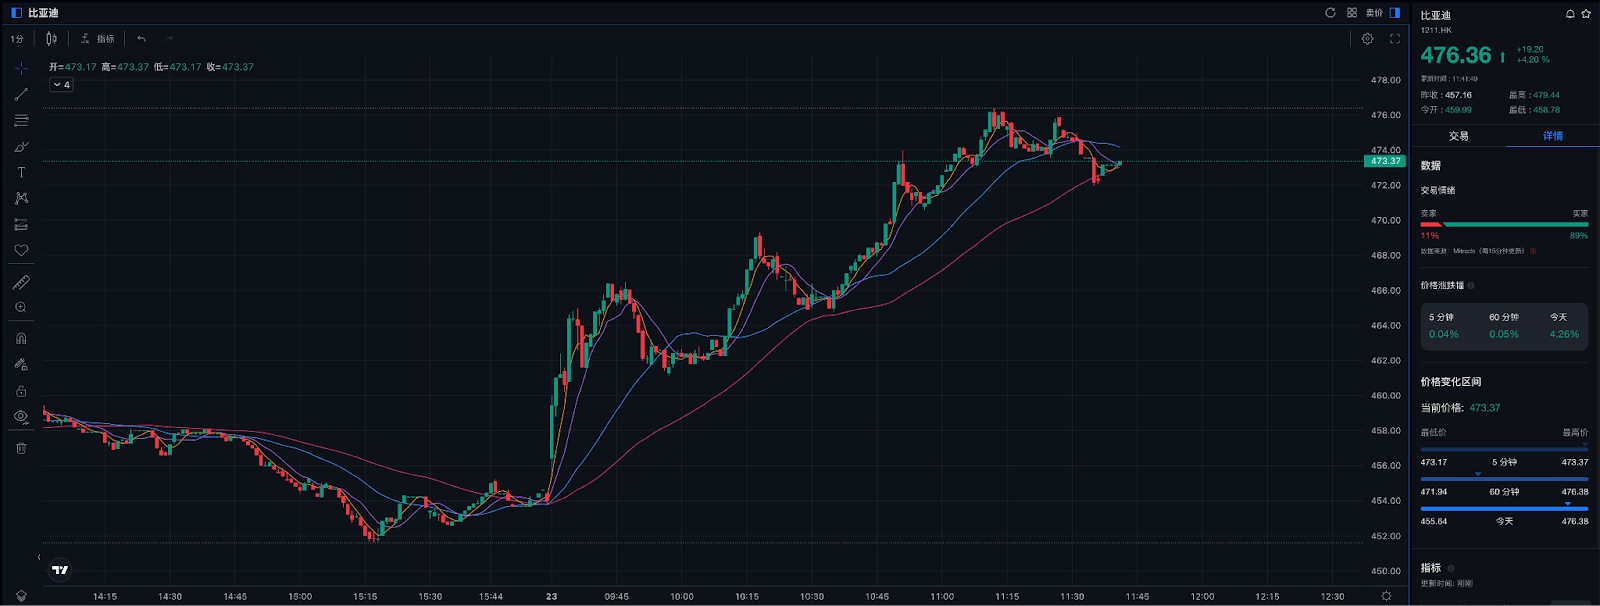Select the crosshair cursor tool
This screenshot has height=606, width=1600.
21,68
